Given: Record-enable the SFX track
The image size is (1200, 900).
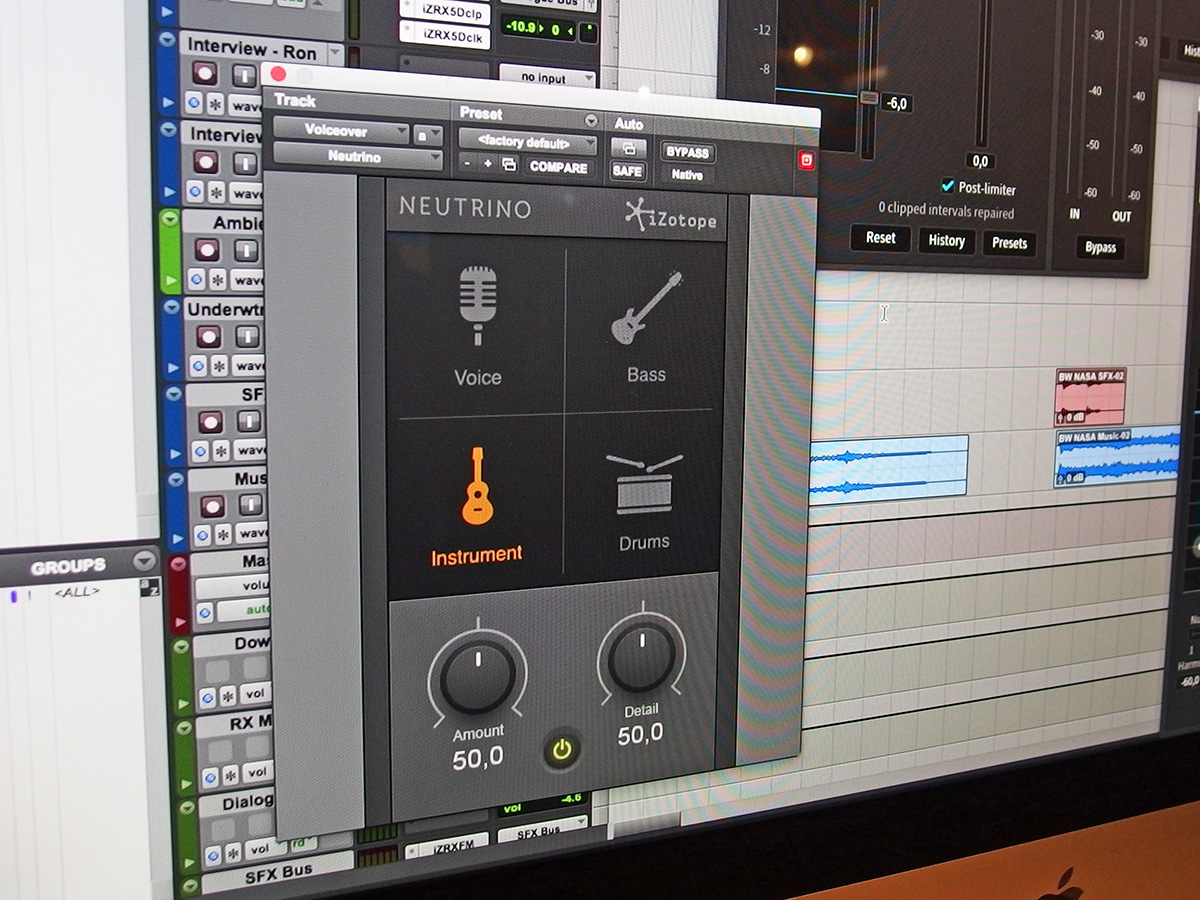Looking at the screenshot, I should point(210,421).
